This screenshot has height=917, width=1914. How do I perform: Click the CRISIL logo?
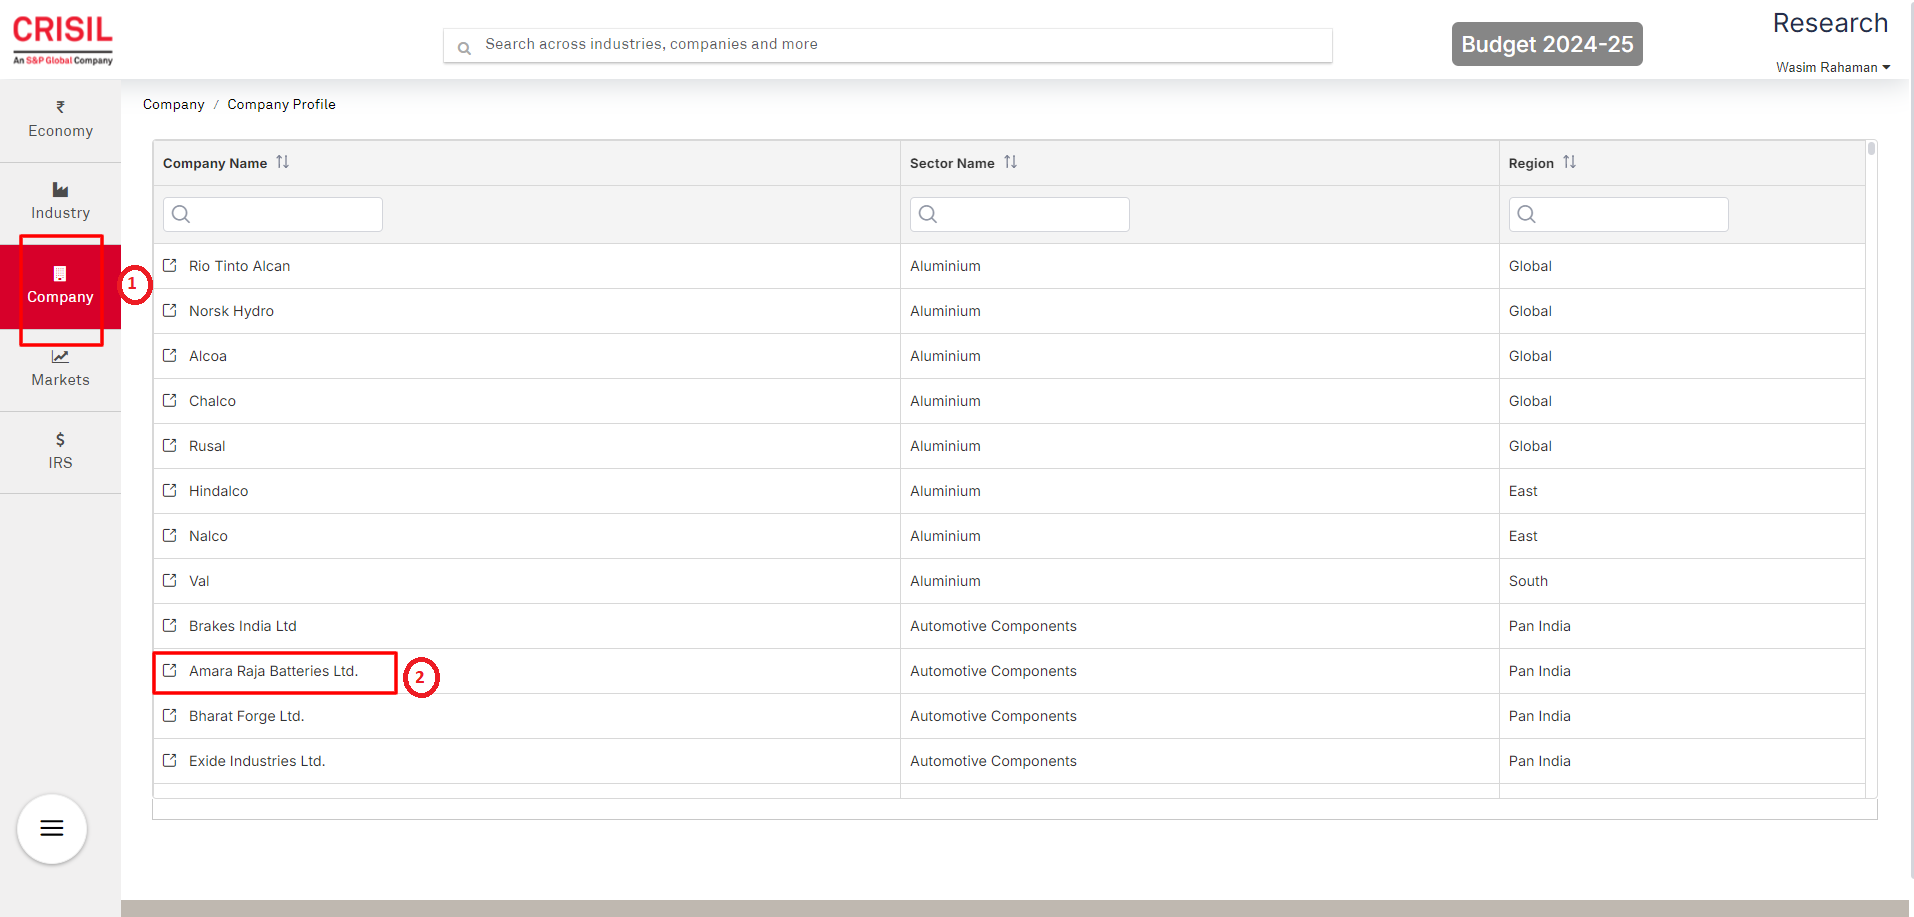point(63,40)
